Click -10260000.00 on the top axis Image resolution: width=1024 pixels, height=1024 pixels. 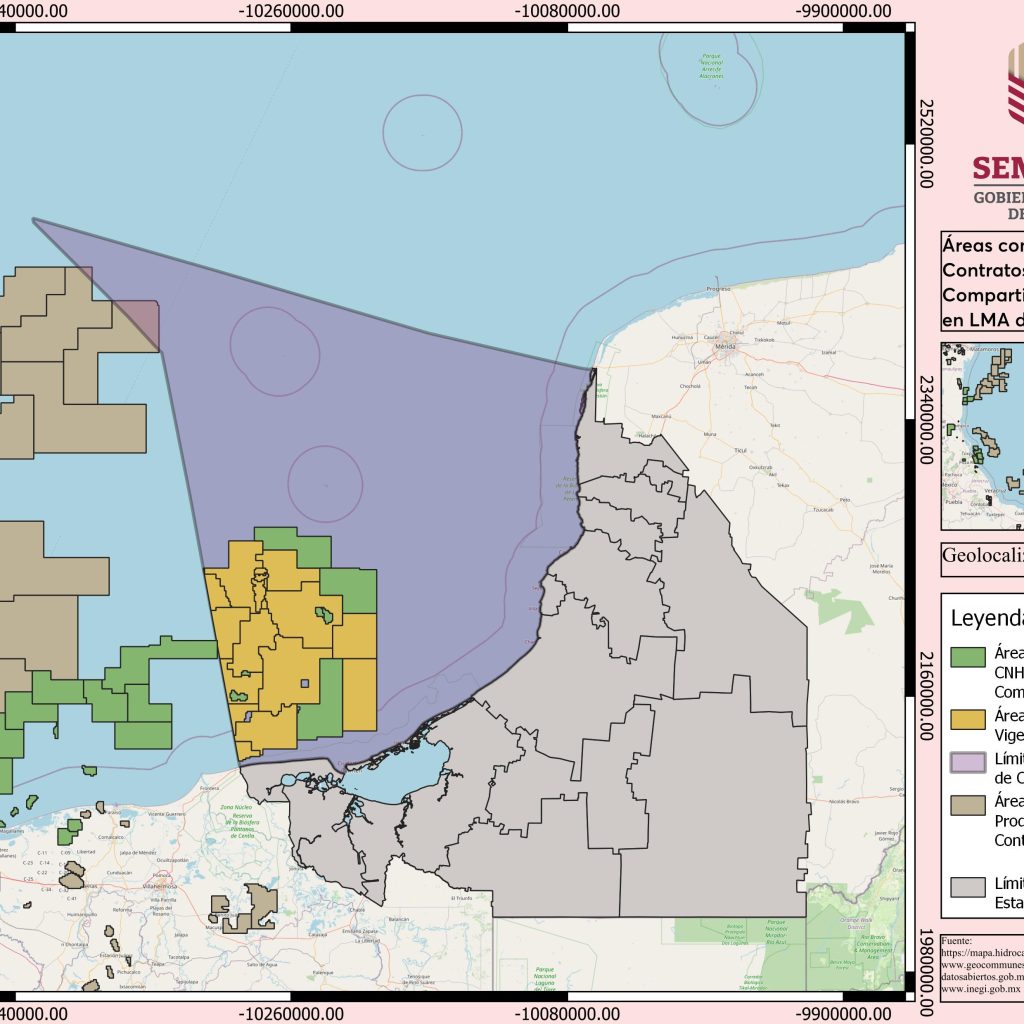pyautogui.click(x=291, y=11)
